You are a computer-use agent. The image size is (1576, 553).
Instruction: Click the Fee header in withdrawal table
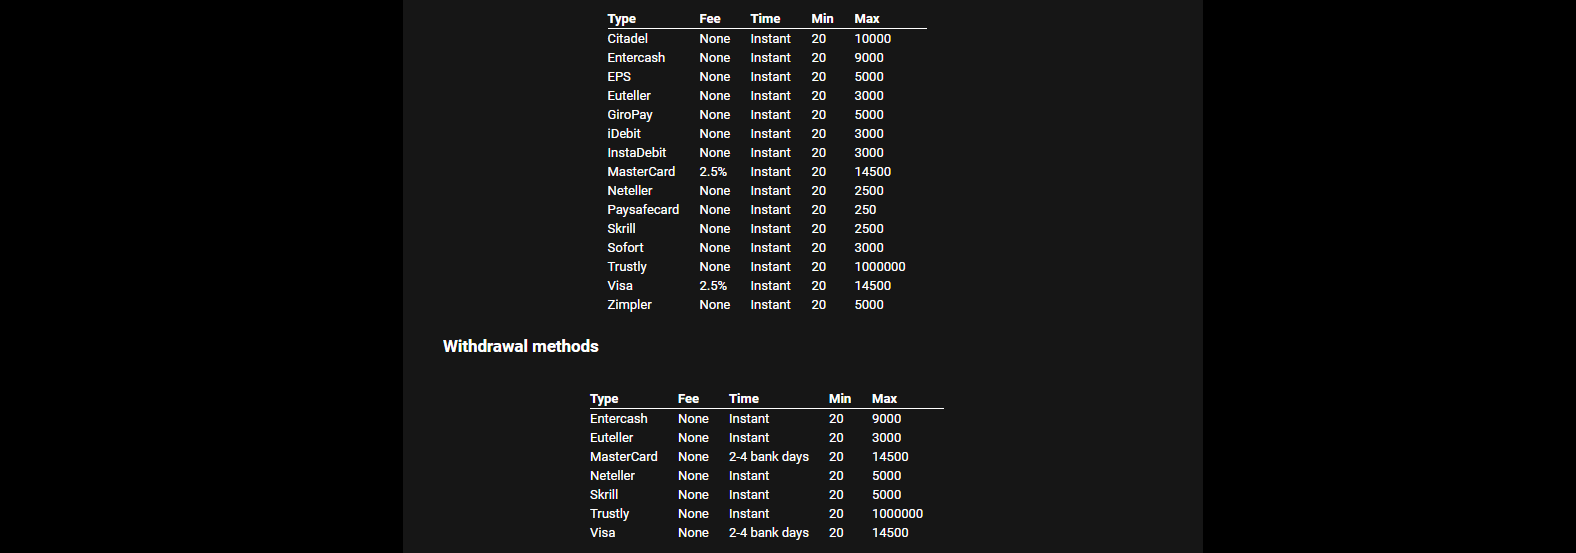coord(688,399)
